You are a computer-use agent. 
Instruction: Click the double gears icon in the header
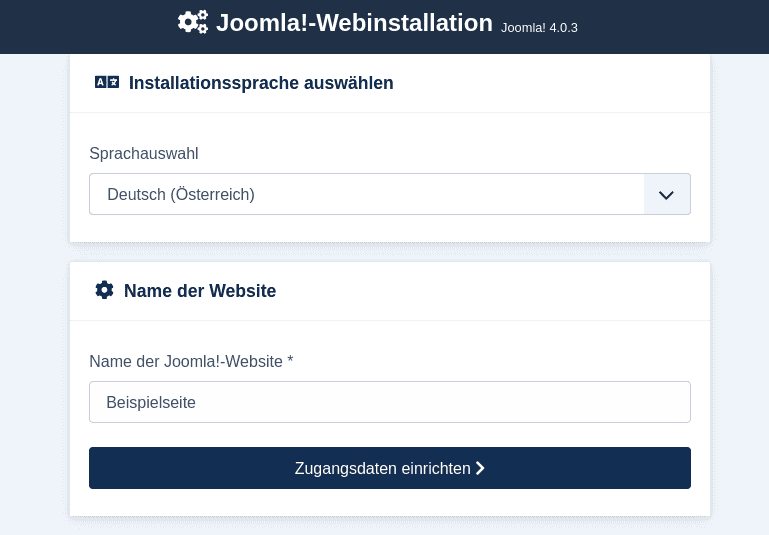pos(192,22)
